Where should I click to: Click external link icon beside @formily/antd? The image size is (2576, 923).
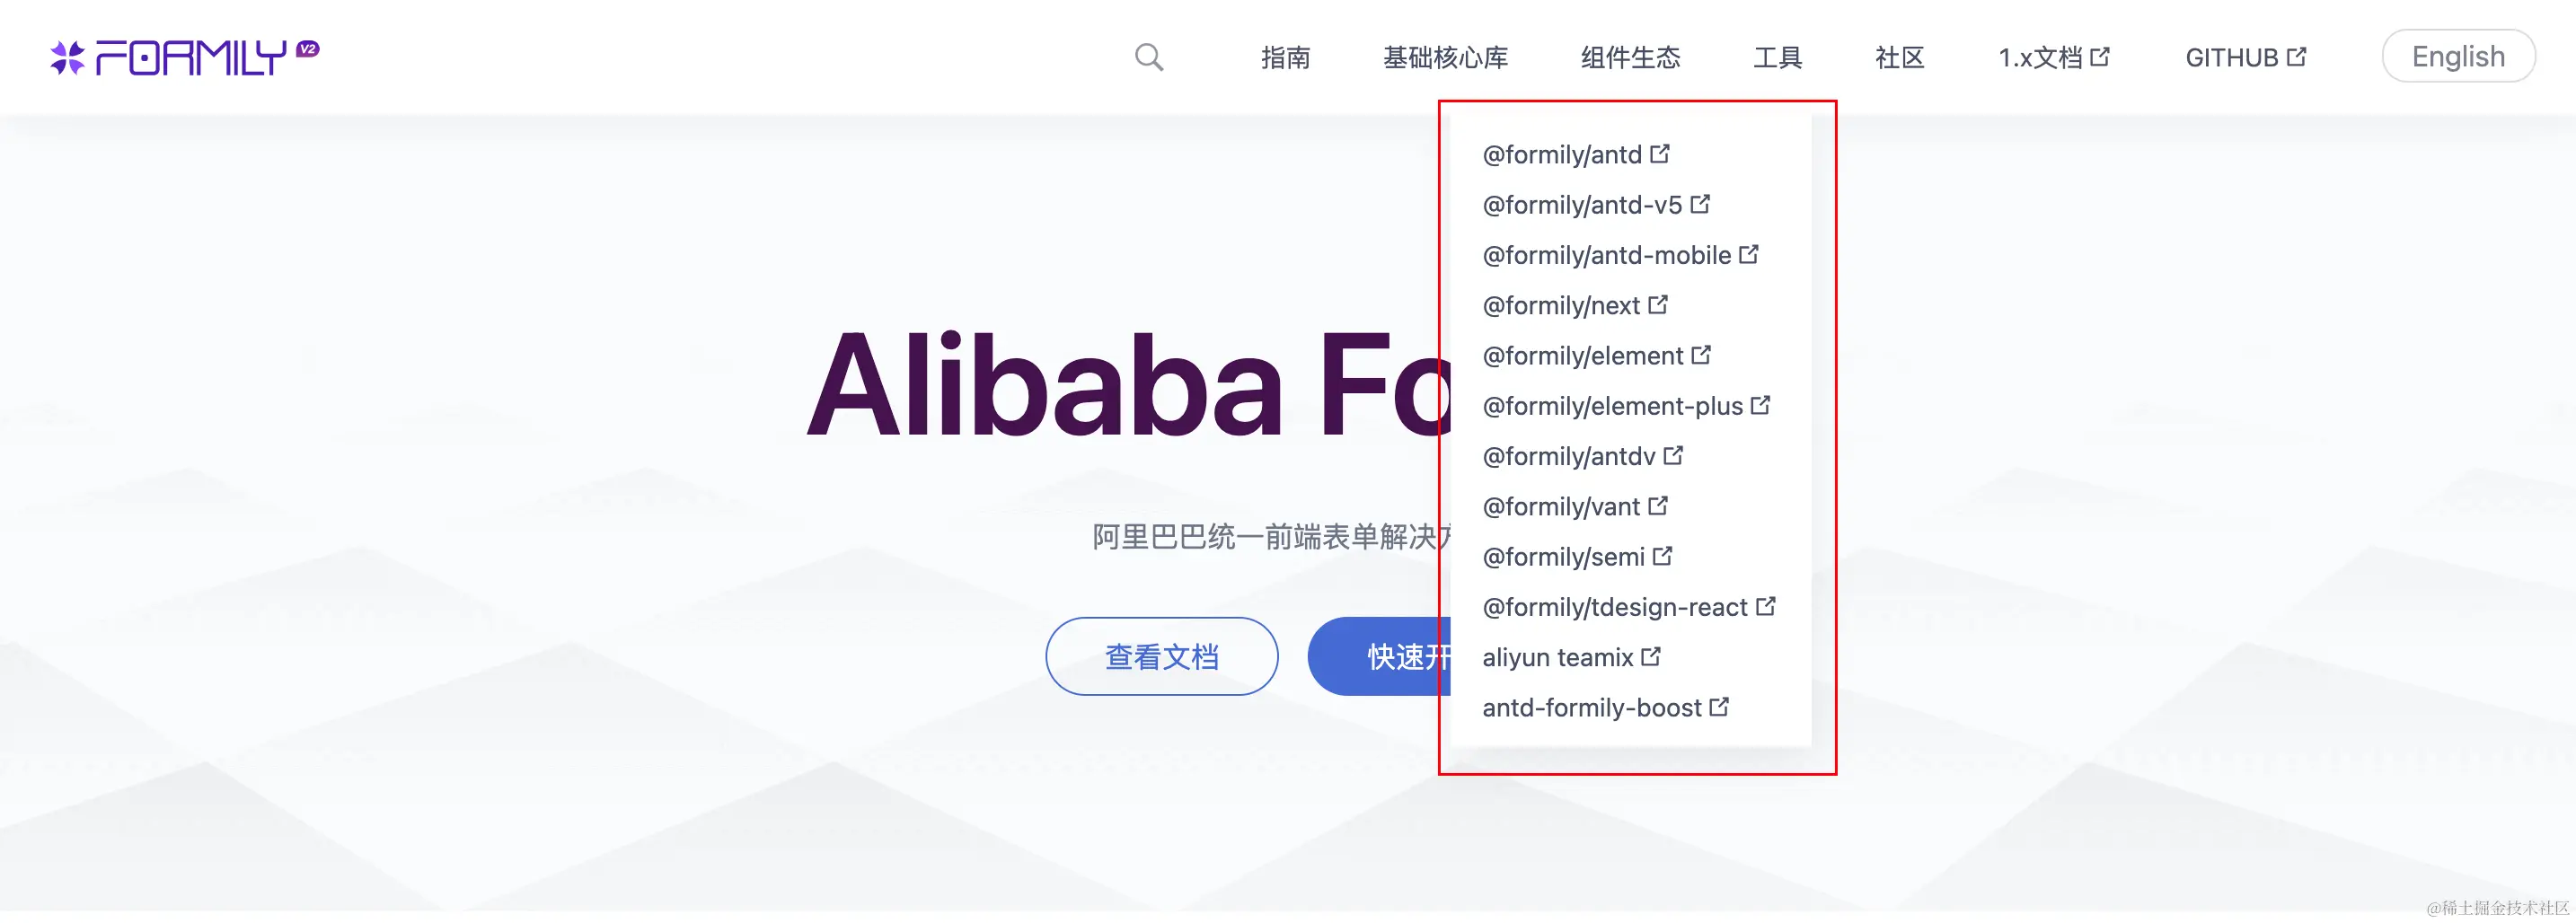tap(1660, 154)
